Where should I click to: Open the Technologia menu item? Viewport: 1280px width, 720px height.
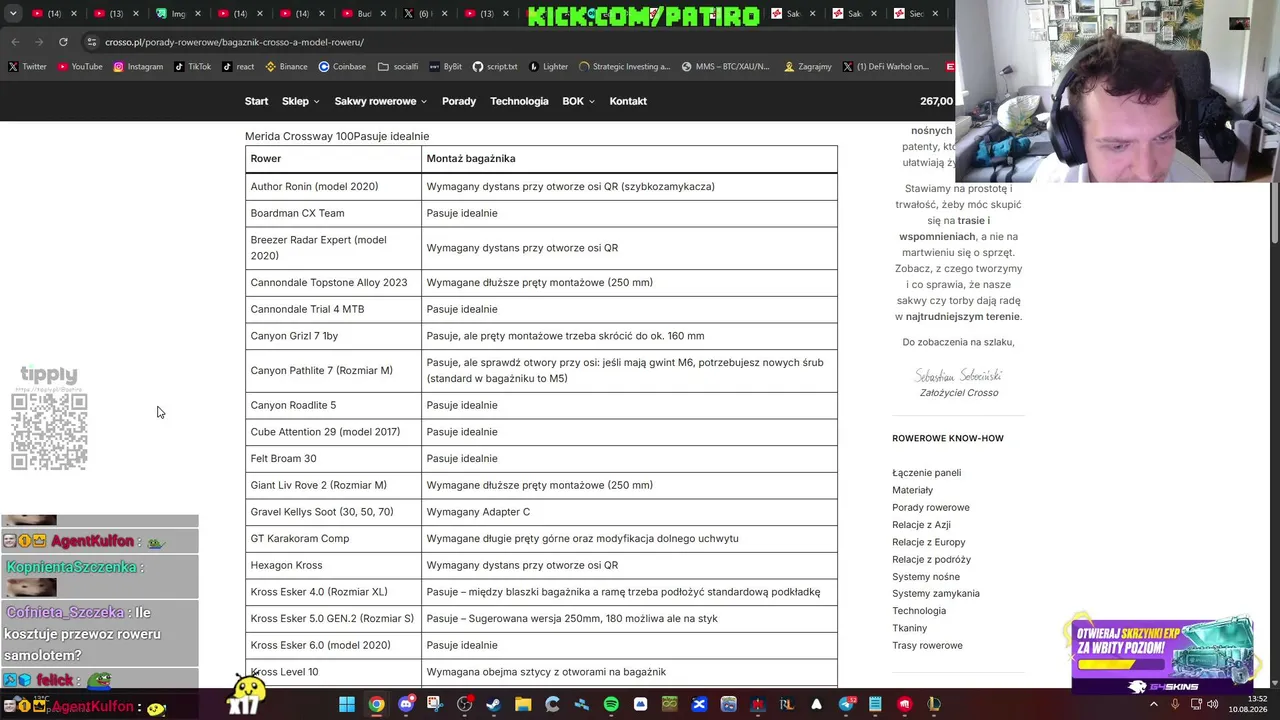[x=519, y=101]
